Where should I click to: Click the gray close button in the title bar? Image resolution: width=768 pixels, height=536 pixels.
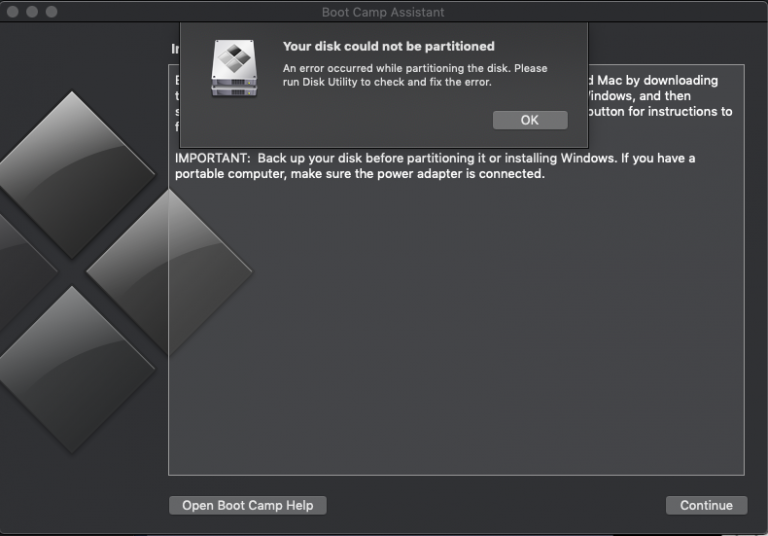(13, 12)
